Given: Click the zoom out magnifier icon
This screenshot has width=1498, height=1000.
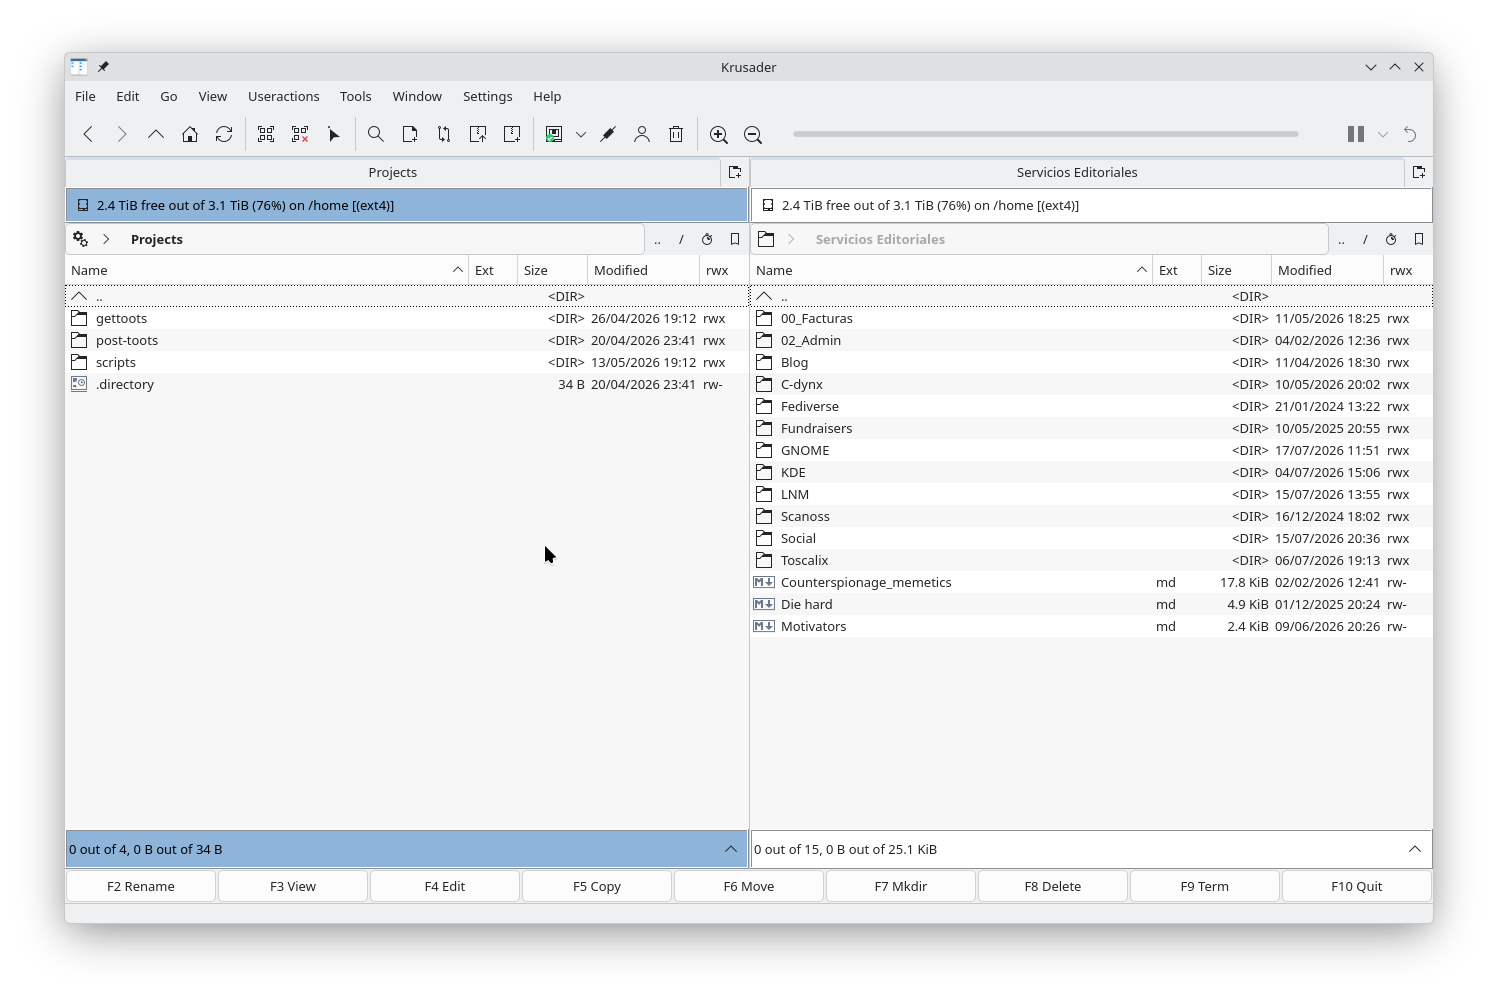Looking at the screenshot, I should [x=753, y=134].
